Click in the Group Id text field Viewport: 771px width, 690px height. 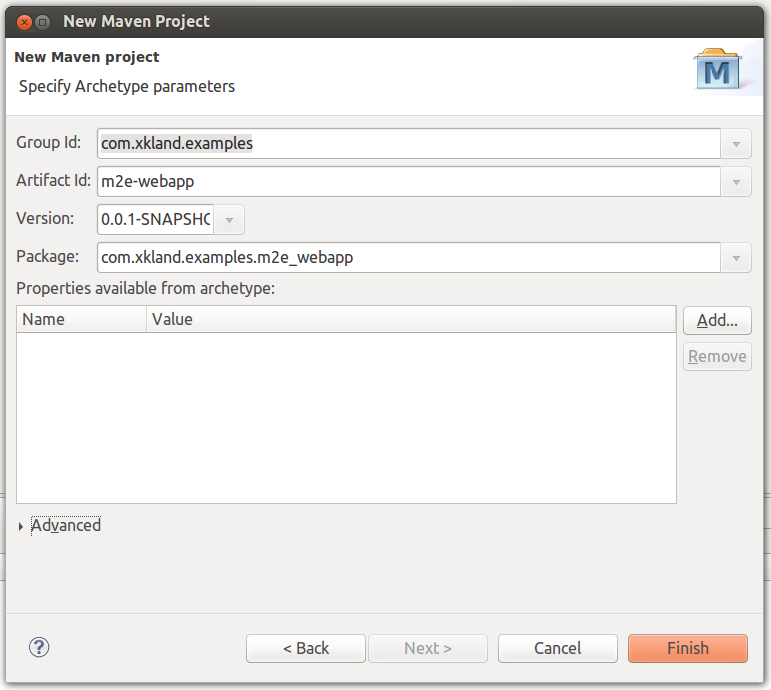pyautogui.click(x=409, y=144)
